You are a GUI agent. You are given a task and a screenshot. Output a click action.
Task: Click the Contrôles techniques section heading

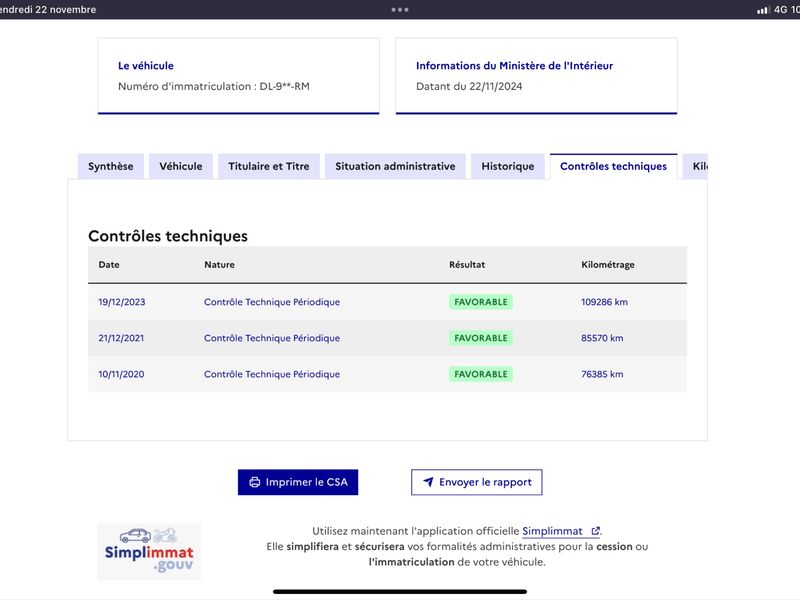168,236
